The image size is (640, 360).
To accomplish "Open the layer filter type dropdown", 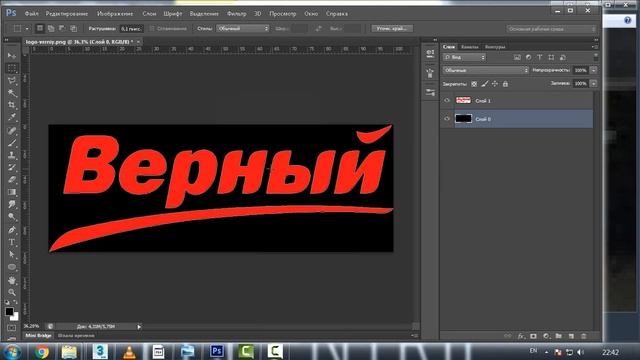I will point(464,58).
